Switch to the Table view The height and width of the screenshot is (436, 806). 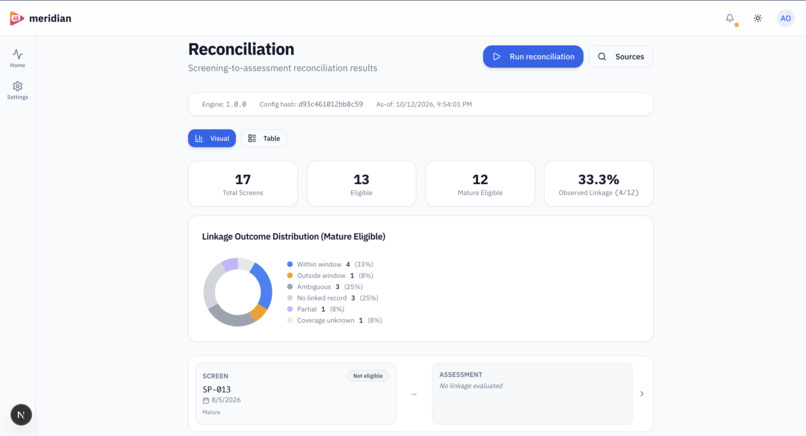point(264,138)
